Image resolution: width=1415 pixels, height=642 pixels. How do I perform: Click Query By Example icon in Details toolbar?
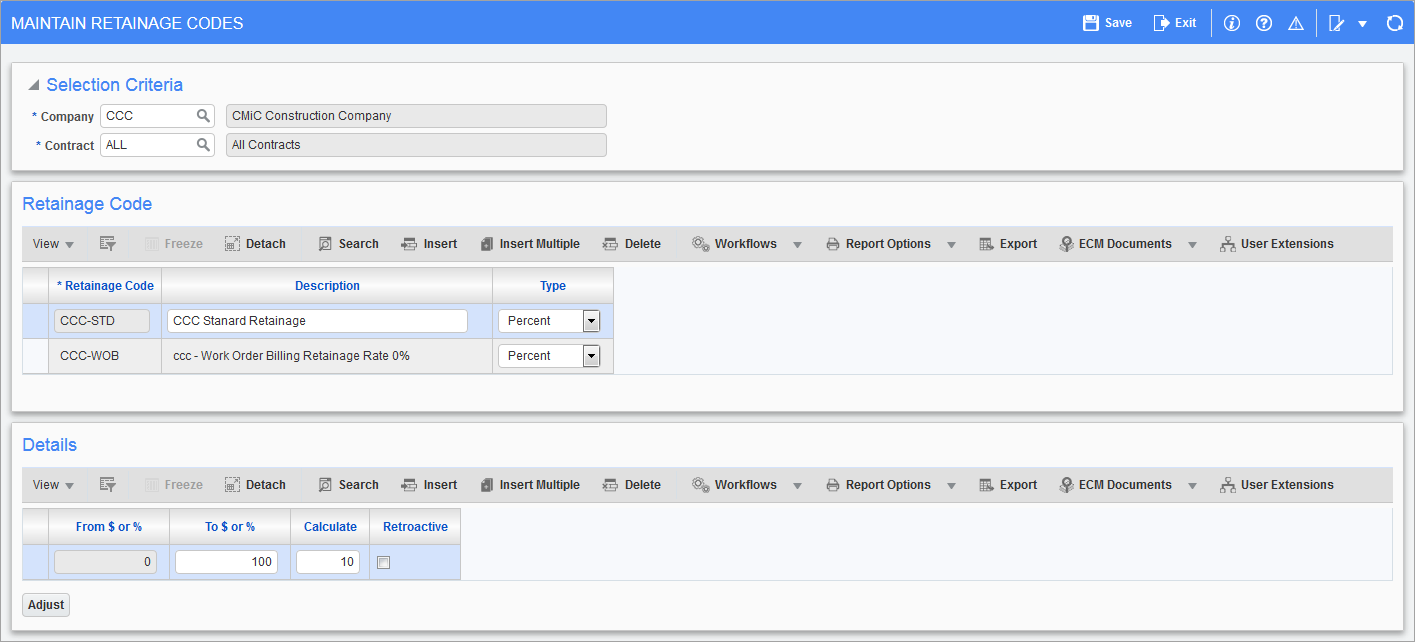(108, 485)
